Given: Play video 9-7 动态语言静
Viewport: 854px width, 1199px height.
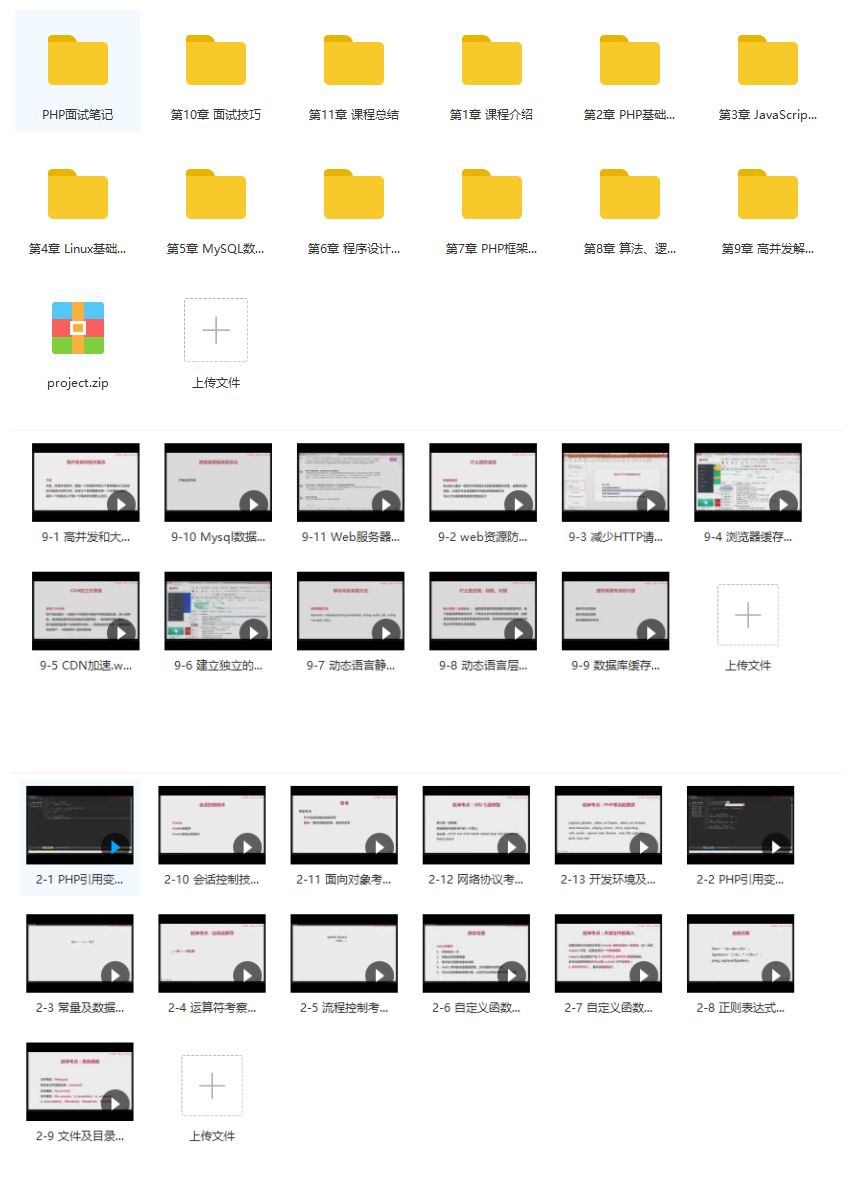Looking at the screenshot, I should click(350, 611).
